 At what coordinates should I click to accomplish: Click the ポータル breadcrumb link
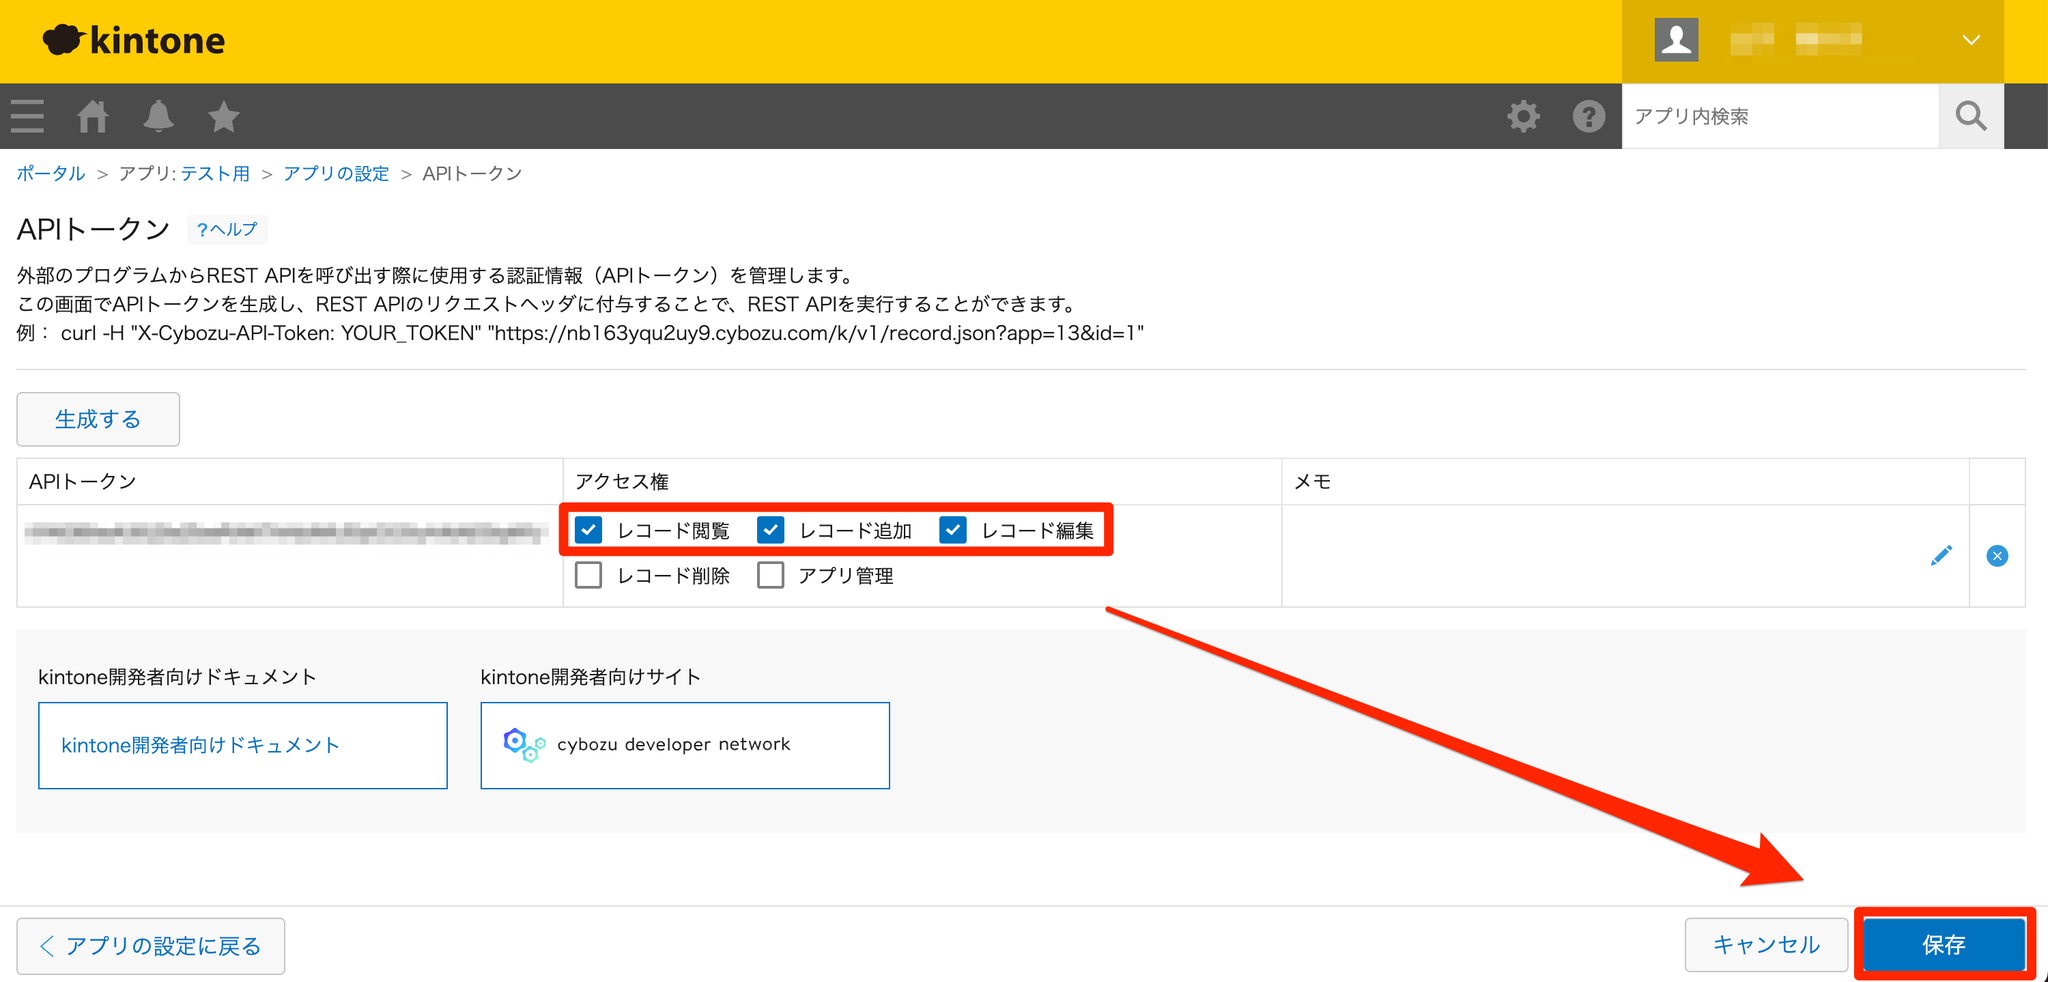pyautogui.click(x=51, y=174)
